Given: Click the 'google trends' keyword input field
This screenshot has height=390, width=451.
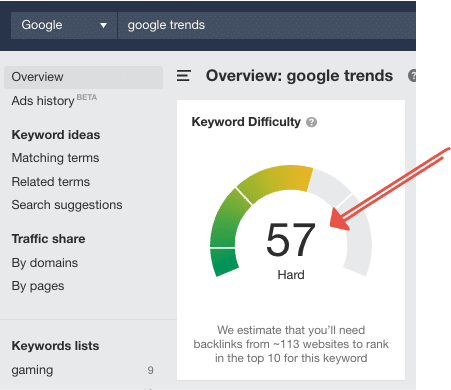Looking at the screenshot, I should pos(267,25).
